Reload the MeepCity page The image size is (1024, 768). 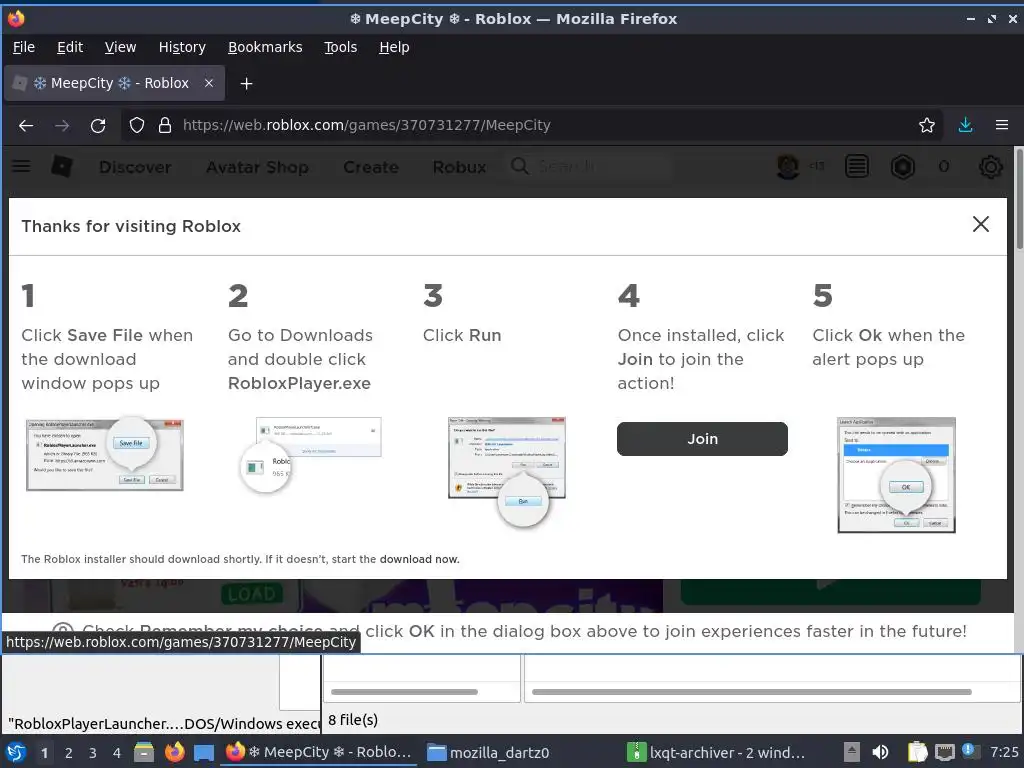98,125
